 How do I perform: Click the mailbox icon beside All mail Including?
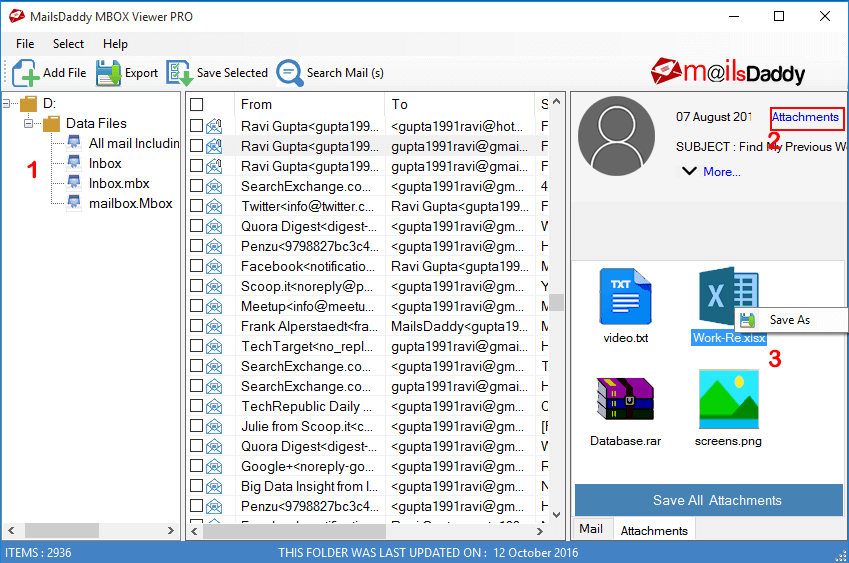point(74,142)
